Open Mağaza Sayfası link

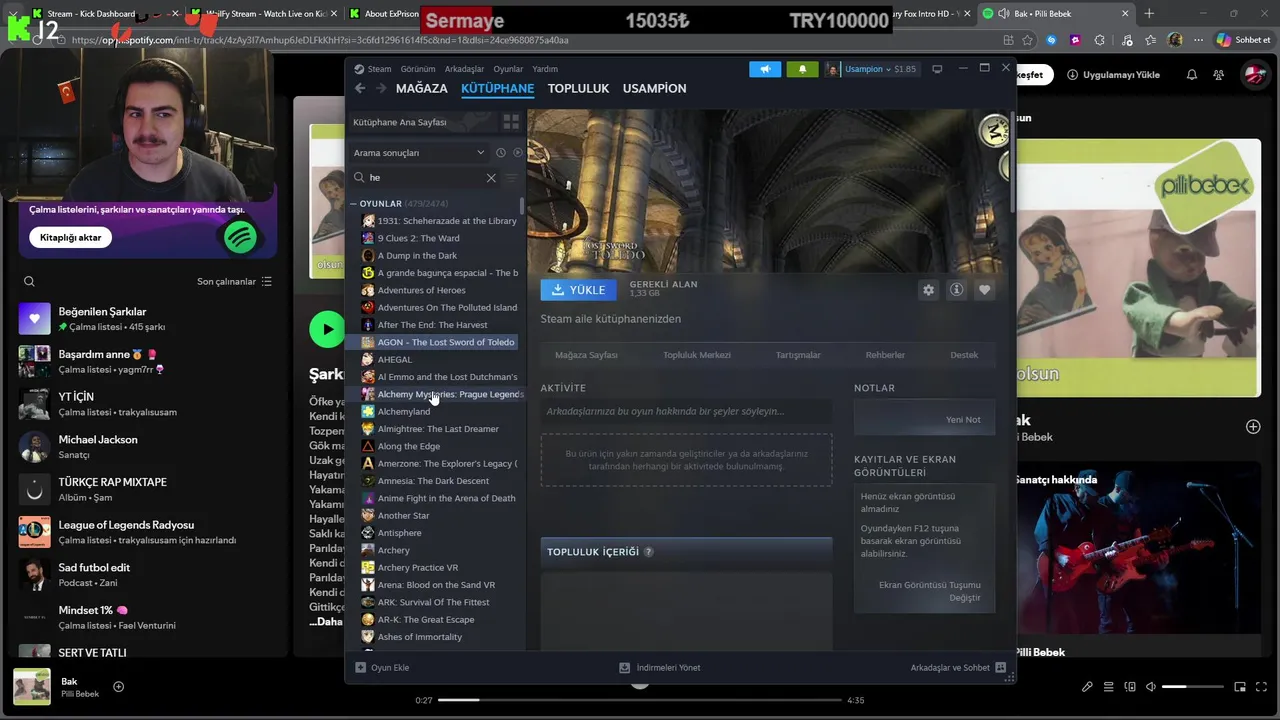pyautogui.click(x=586, y=355)
